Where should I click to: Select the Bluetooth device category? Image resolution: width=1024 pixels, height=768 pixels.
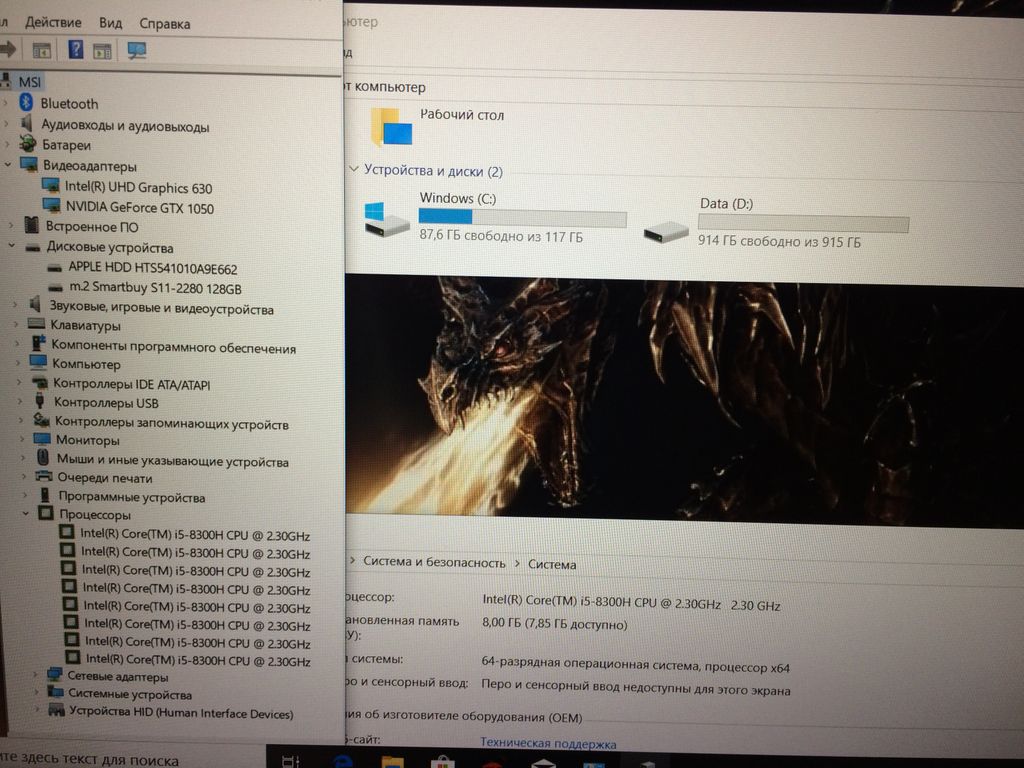69,104
